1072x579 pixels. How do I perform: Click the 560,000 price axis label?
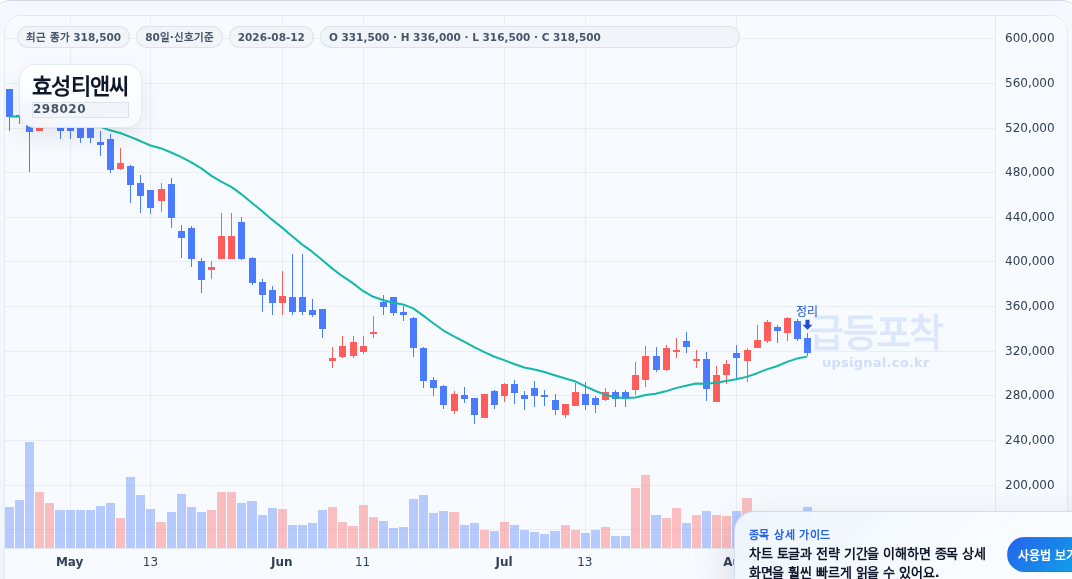coord(1029,83)
